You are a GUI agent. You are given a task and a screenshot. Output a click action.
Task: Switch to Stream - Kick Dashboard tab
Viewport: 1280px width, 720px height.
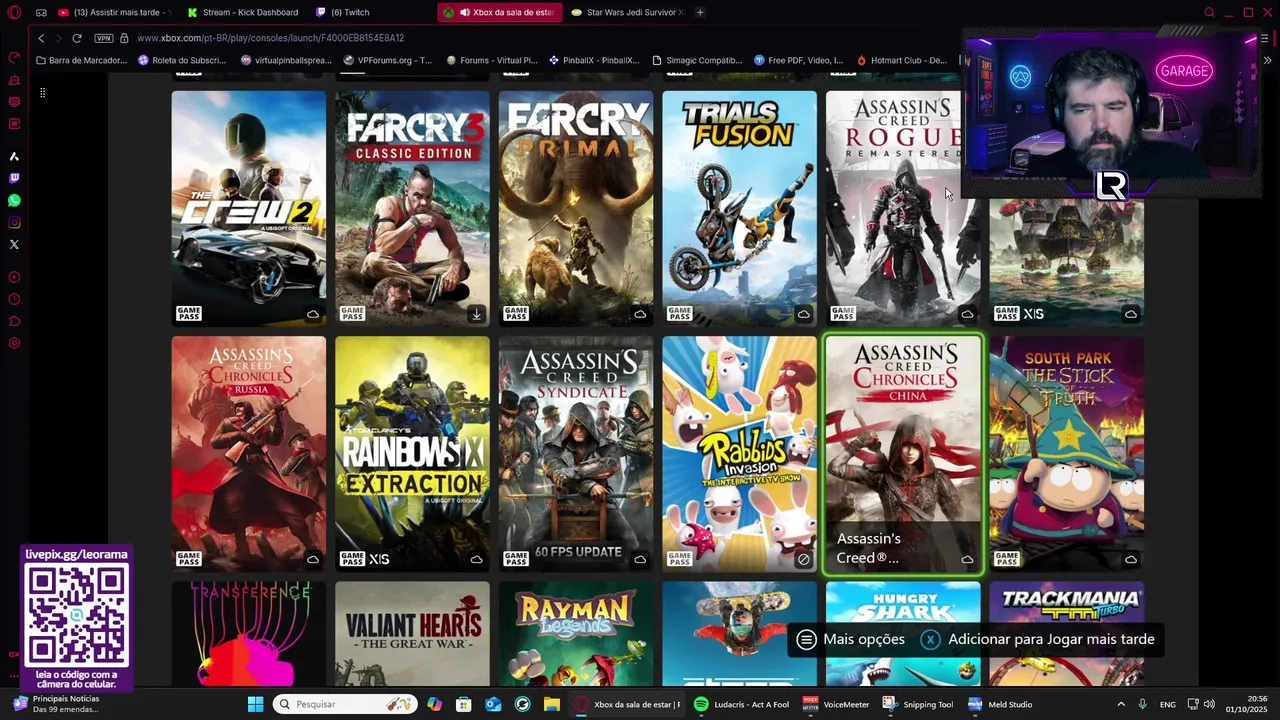point(243,12)
